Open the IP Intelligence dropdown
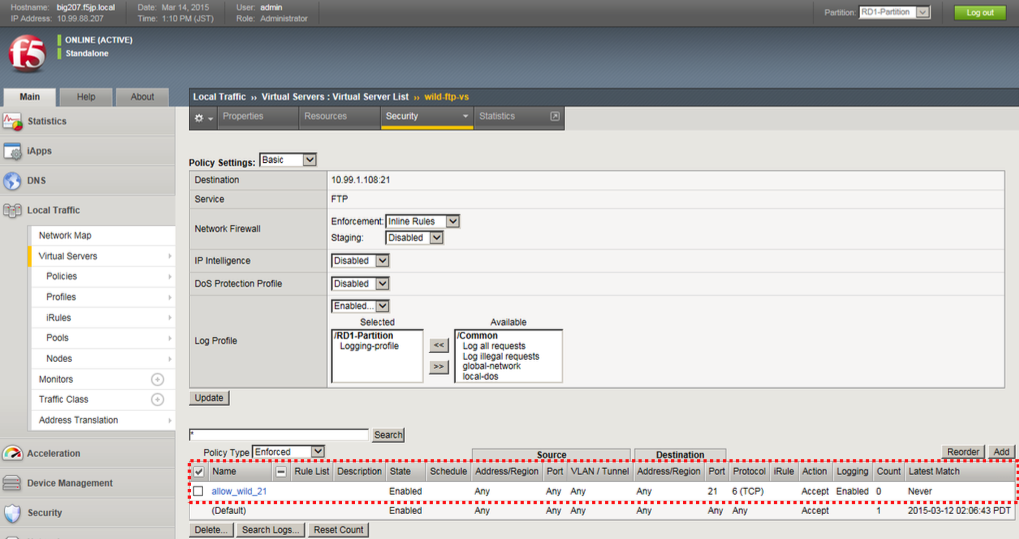 click(360, 261)
